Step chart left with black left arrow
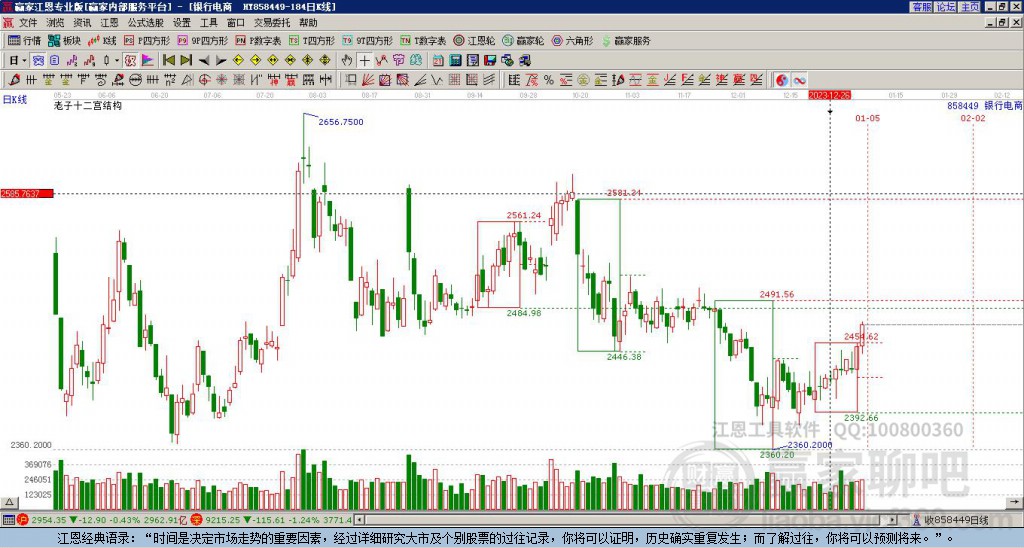The image size is (1024, 548). 203,61
